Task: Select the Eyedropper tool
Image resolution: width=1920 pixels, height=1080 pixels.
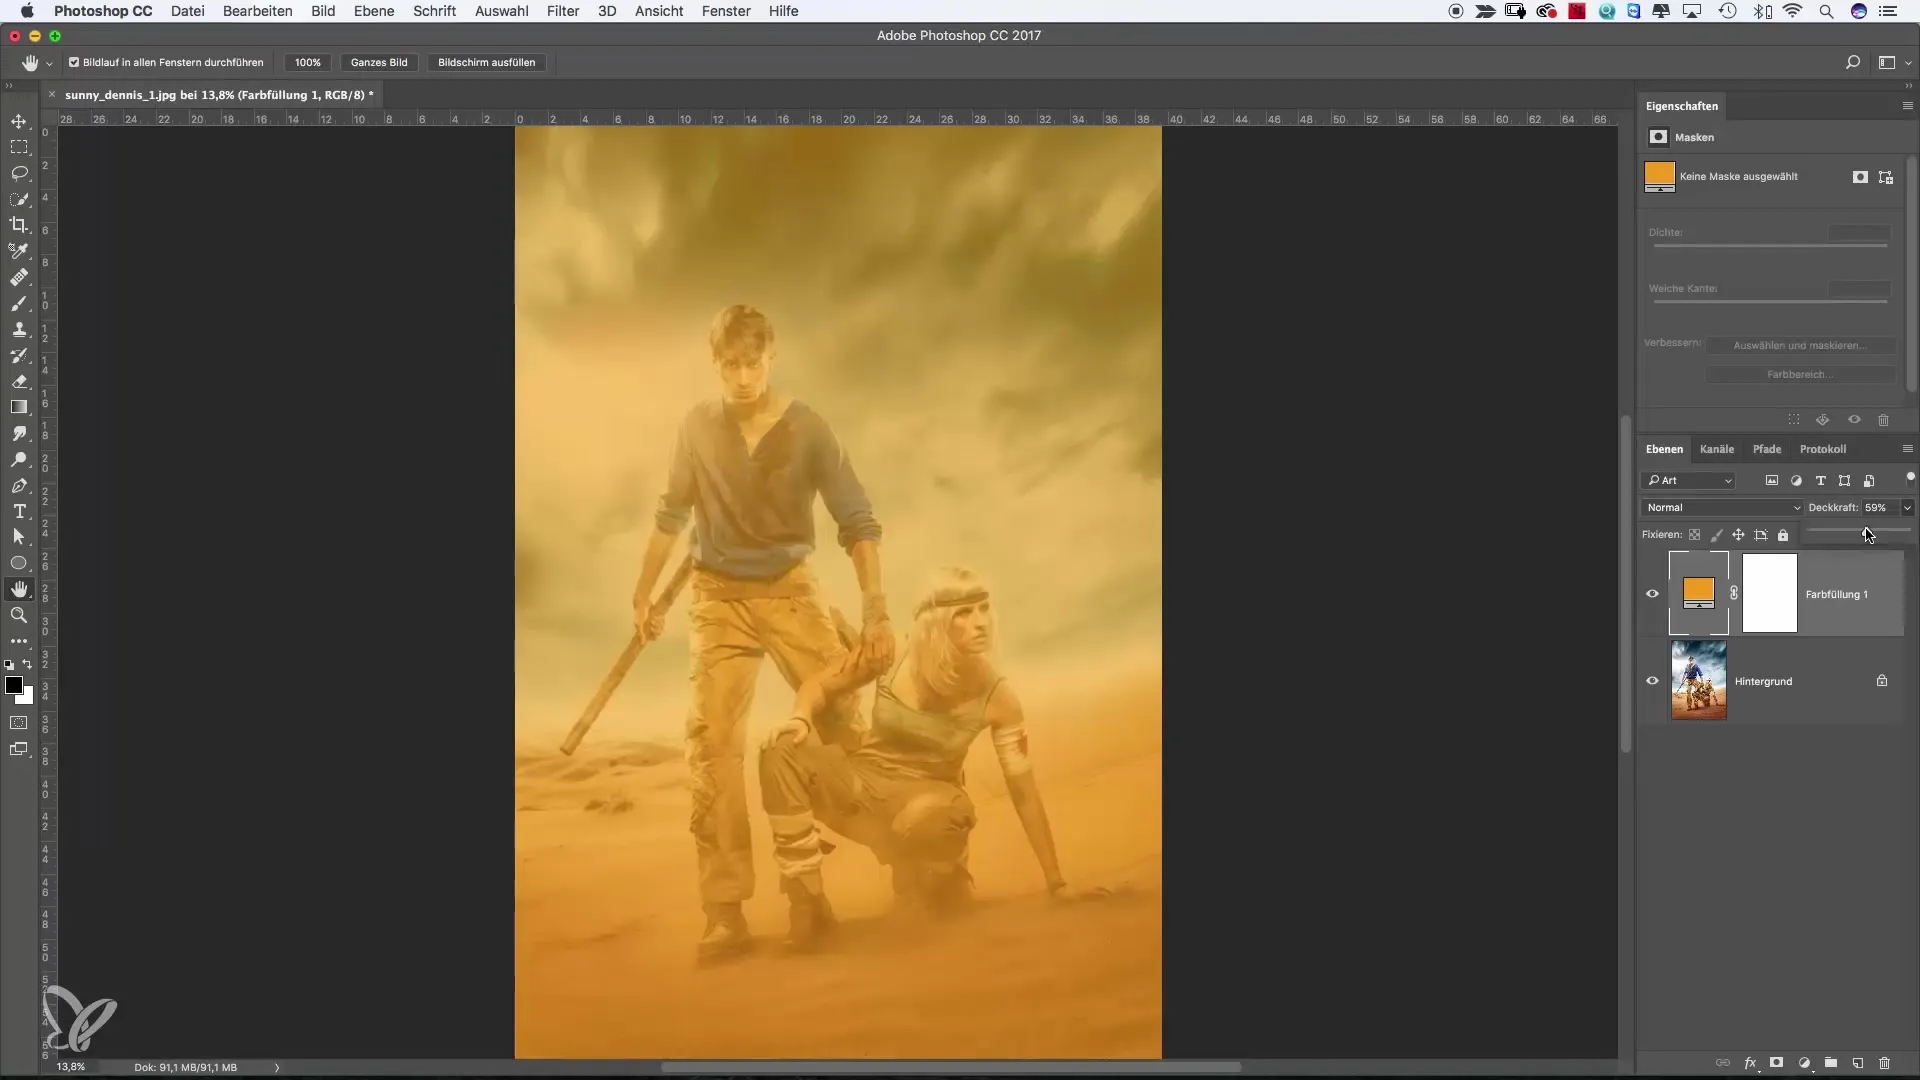Action: (x=19, y=251)
